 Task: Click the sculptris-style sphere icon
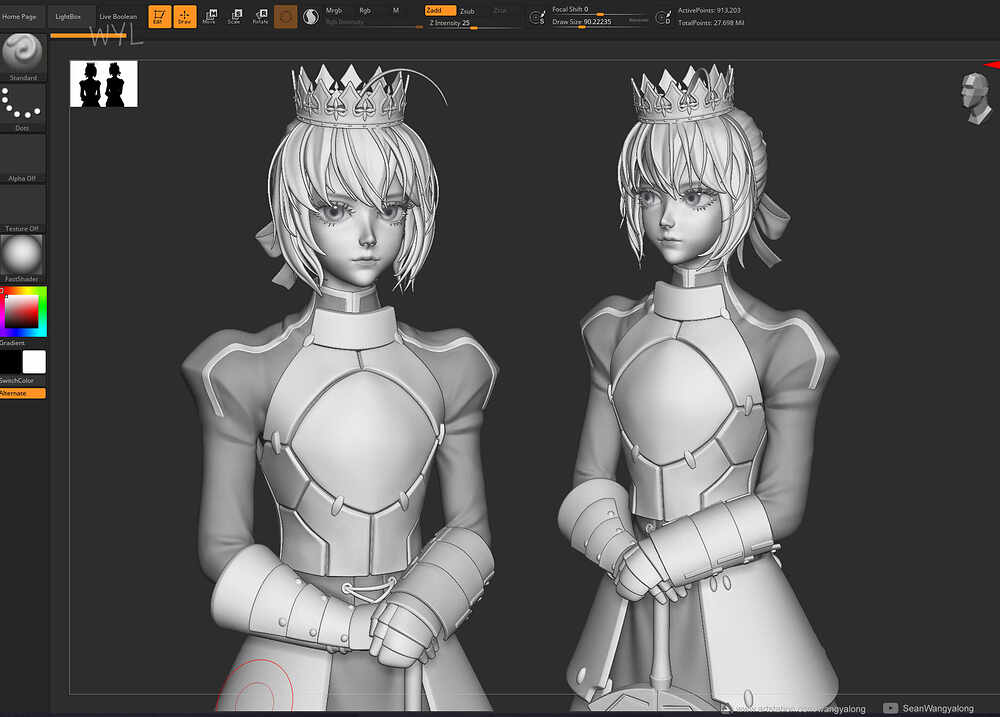click(x=311, y=17)
